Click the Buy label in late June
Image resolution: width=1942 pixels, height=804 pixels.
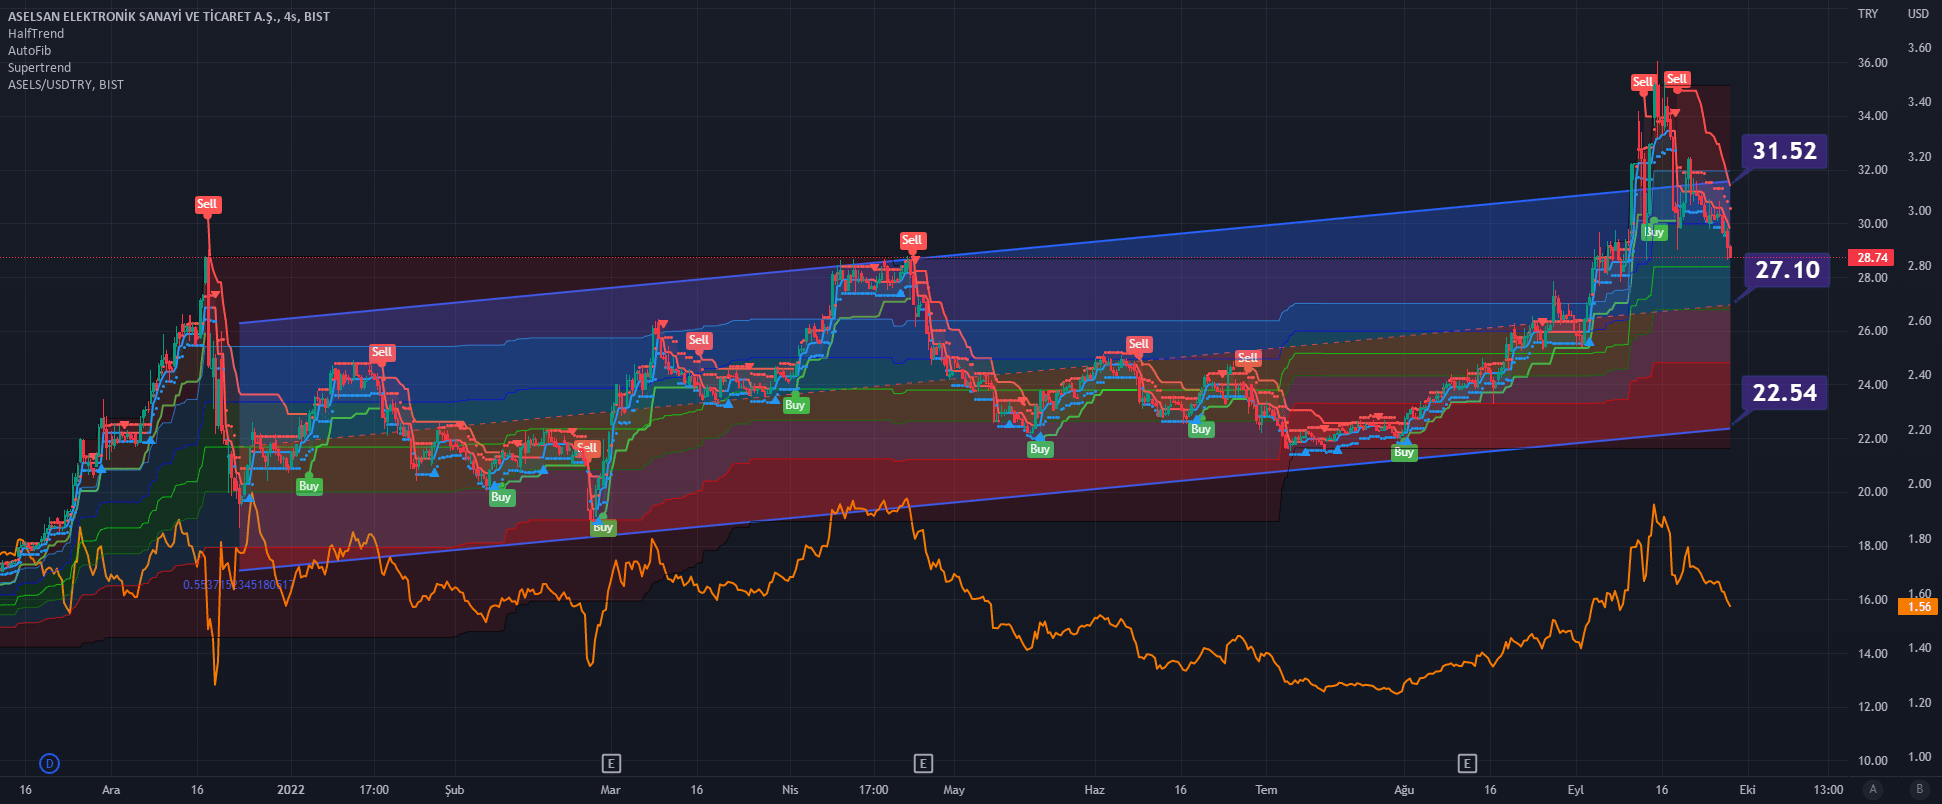click(1201, 429)
